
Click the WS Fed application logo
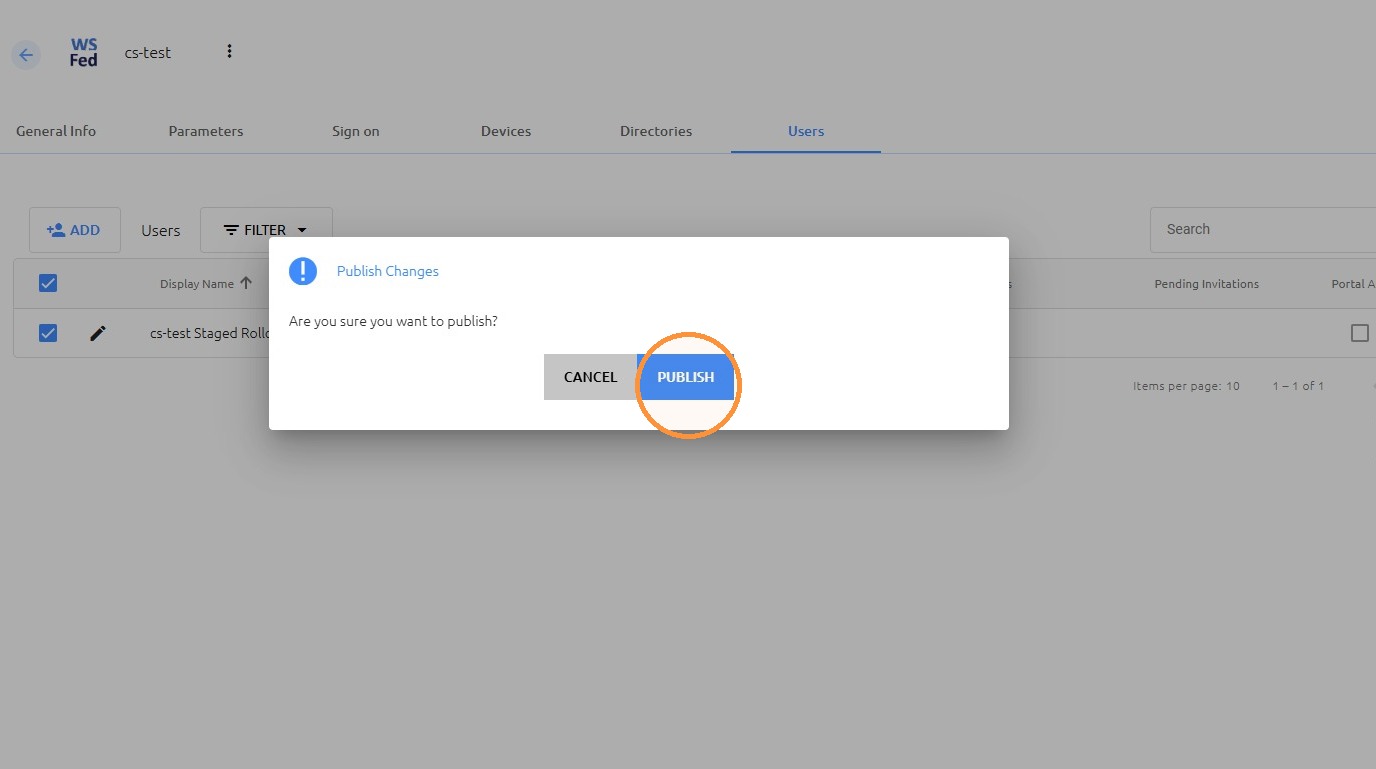coord(84,53)
